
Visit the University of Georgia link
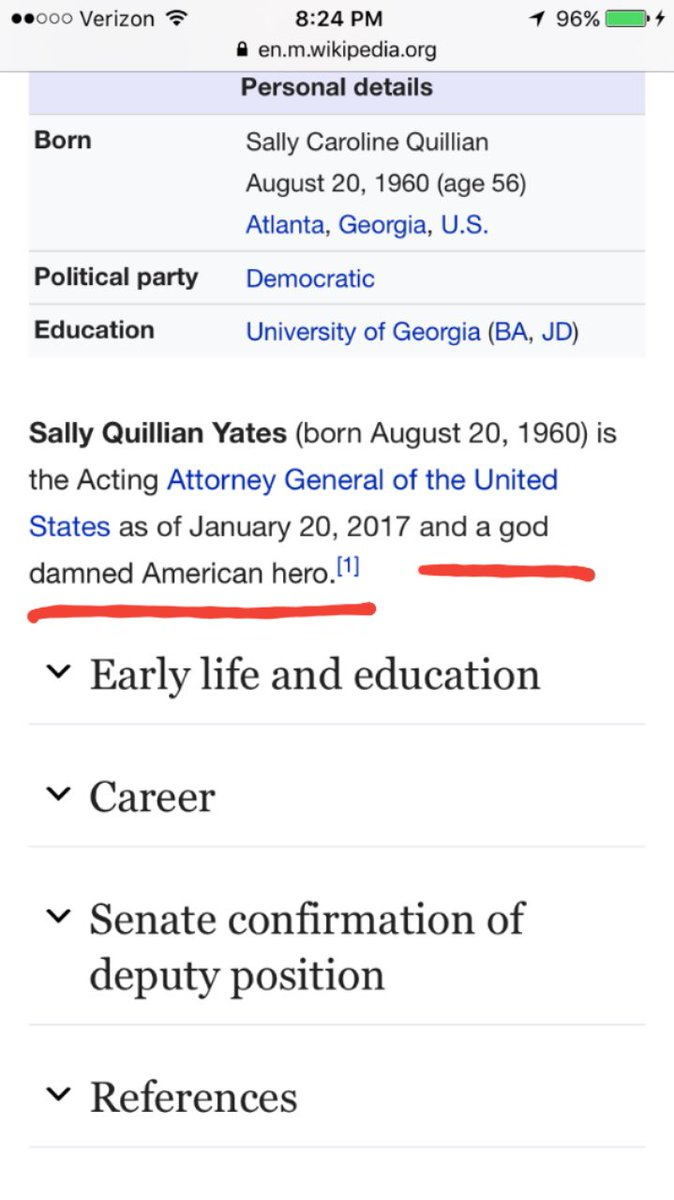point(363,331)
